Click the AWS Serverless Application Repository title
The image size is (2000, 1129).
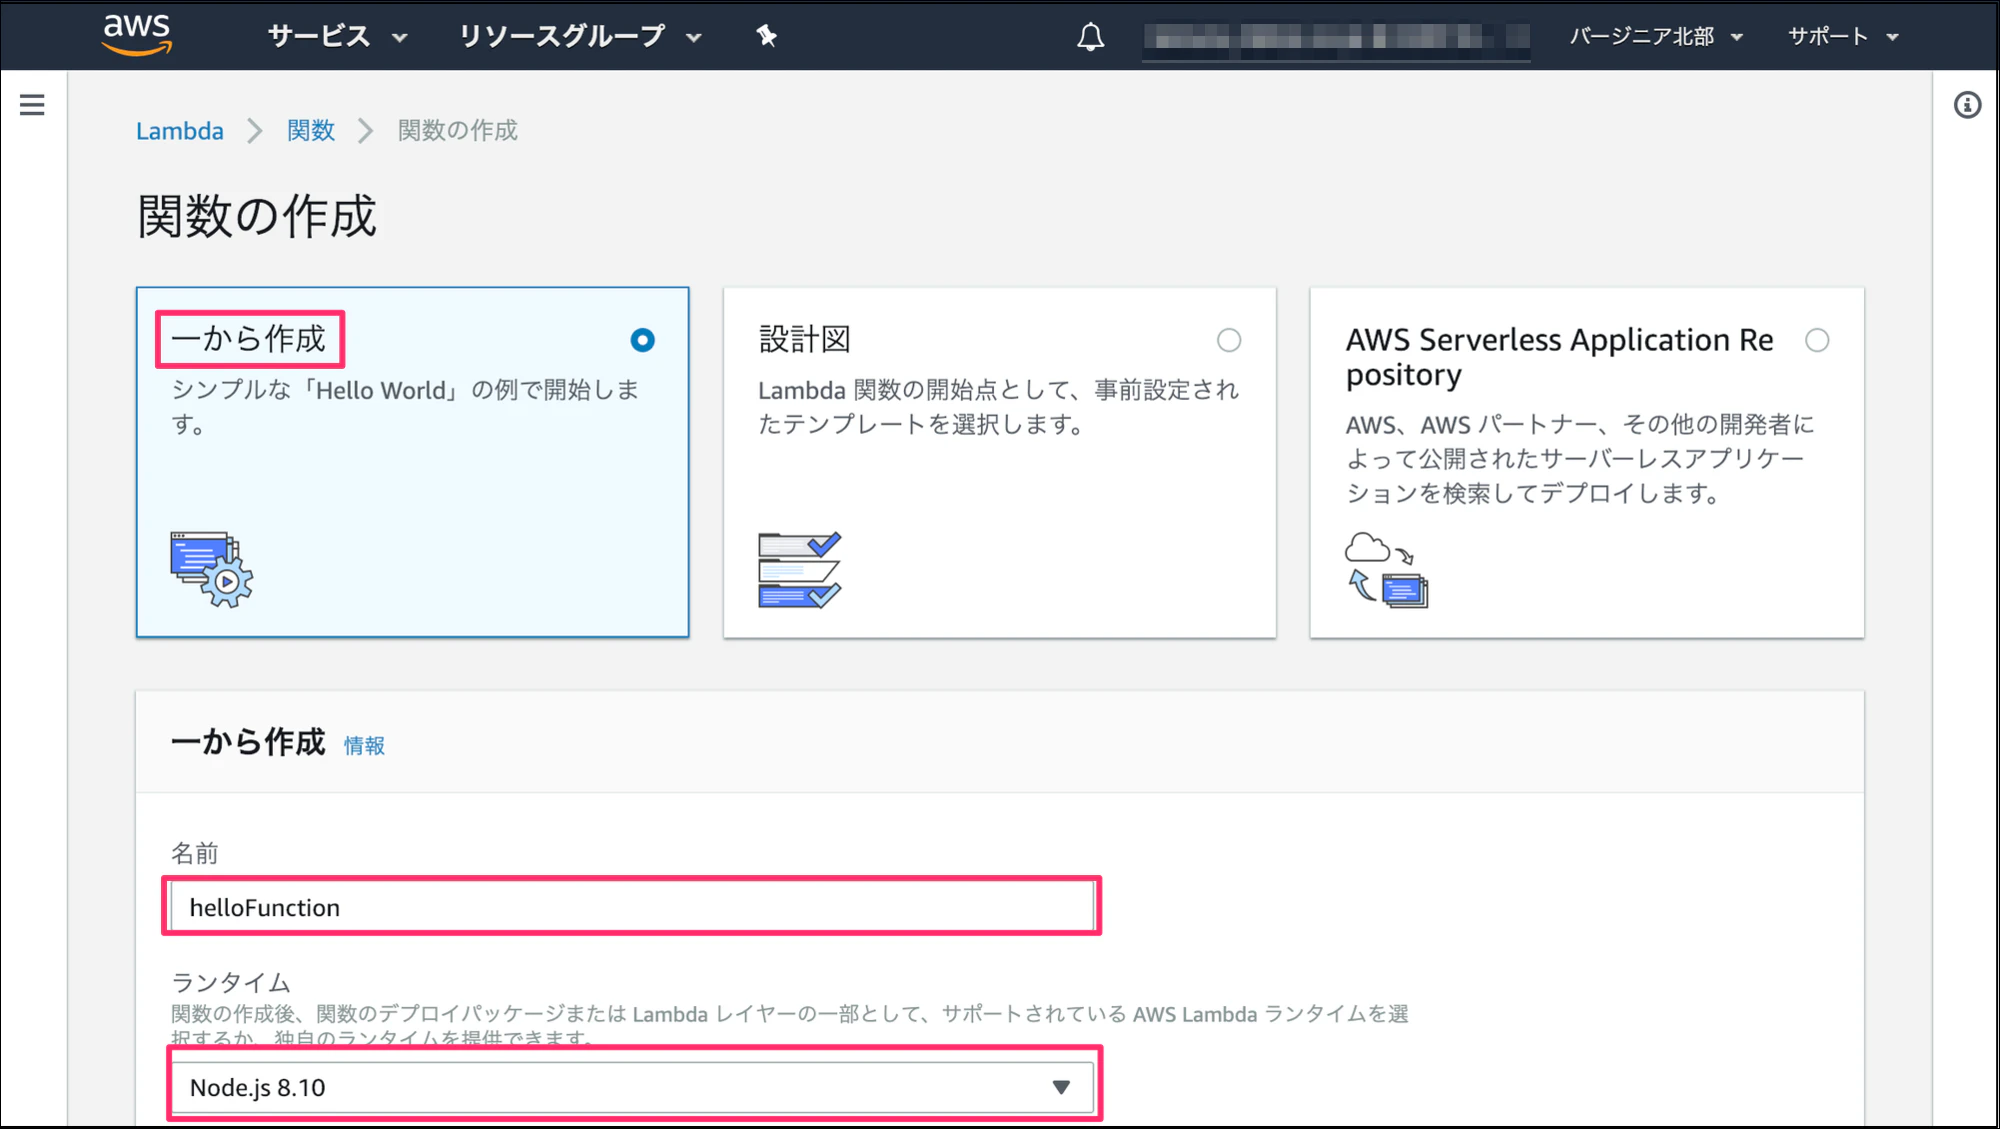(x=1559, y=357)
